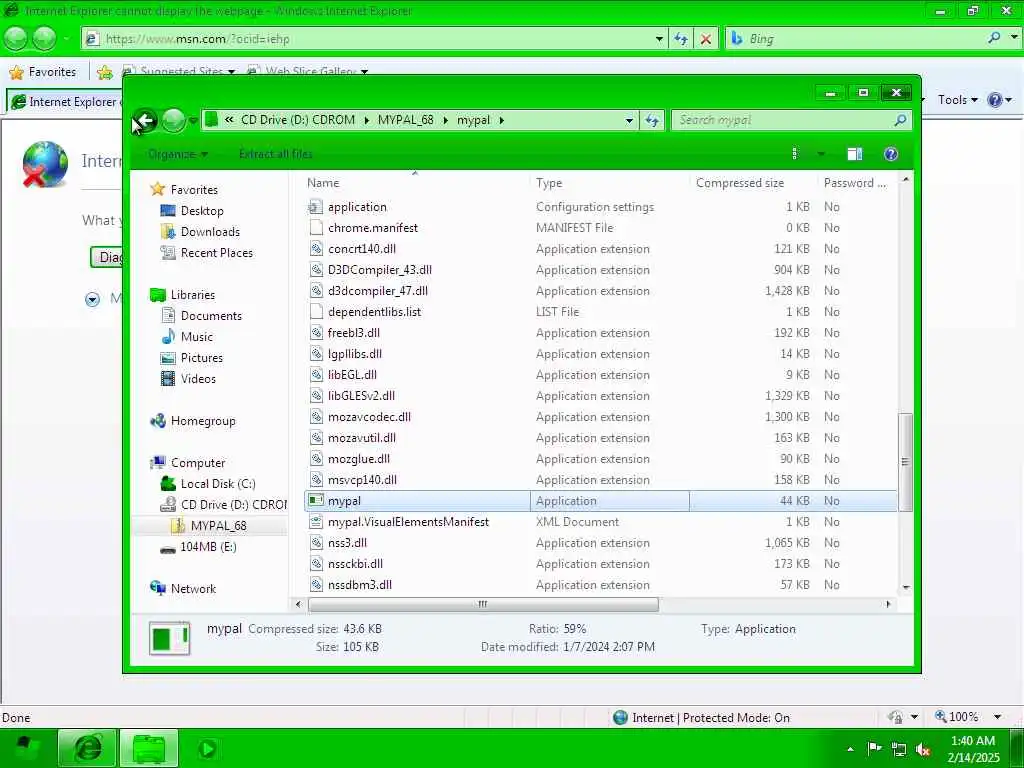Open Recent Places in the navigation pane
Image resolution: width=1024 pixels, height=768 pixels.
pos(217,253)
